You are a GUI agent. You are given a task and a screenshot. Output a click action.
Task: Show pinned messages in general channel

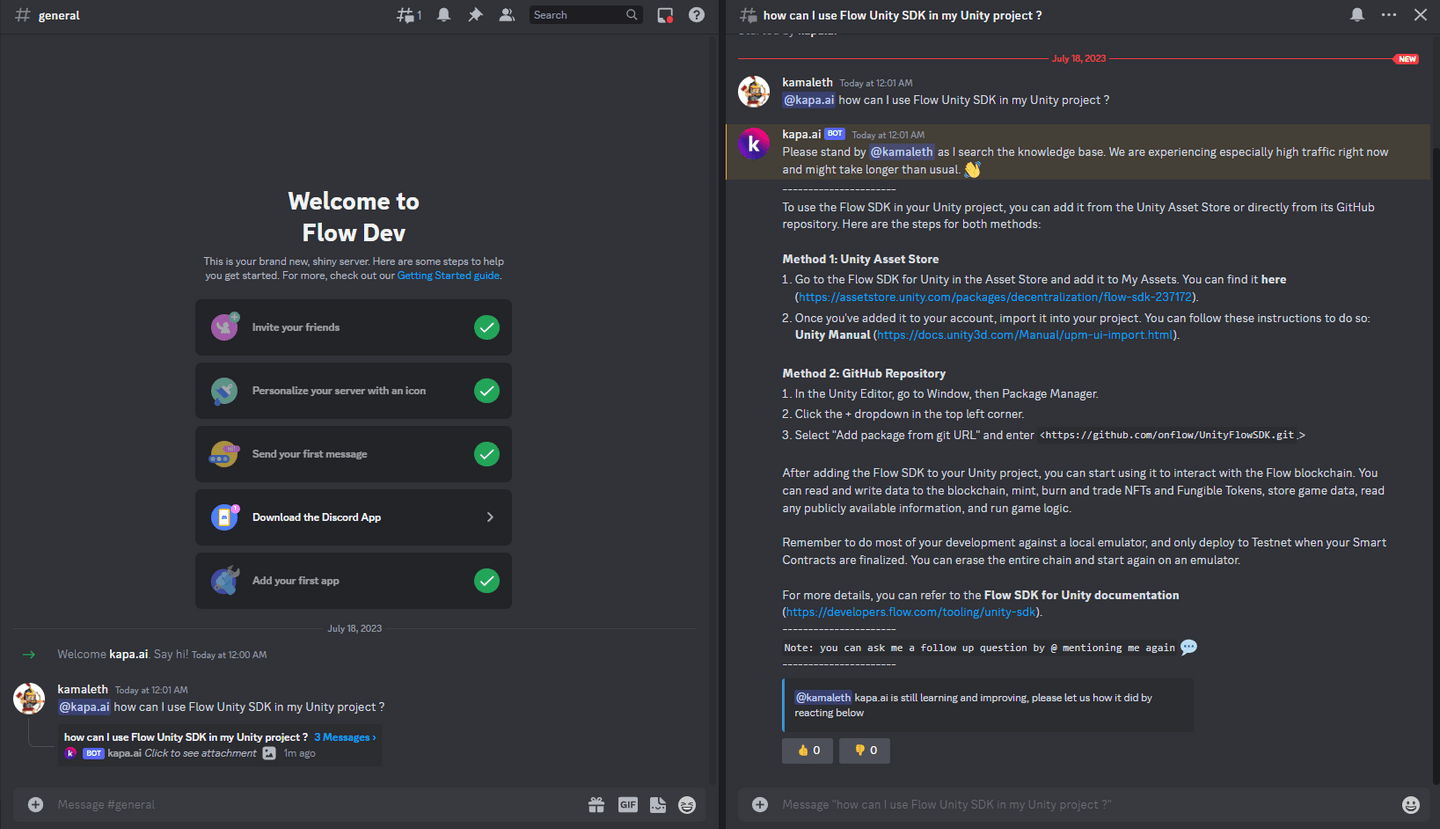pyautogui.click(x=475, y=15)
